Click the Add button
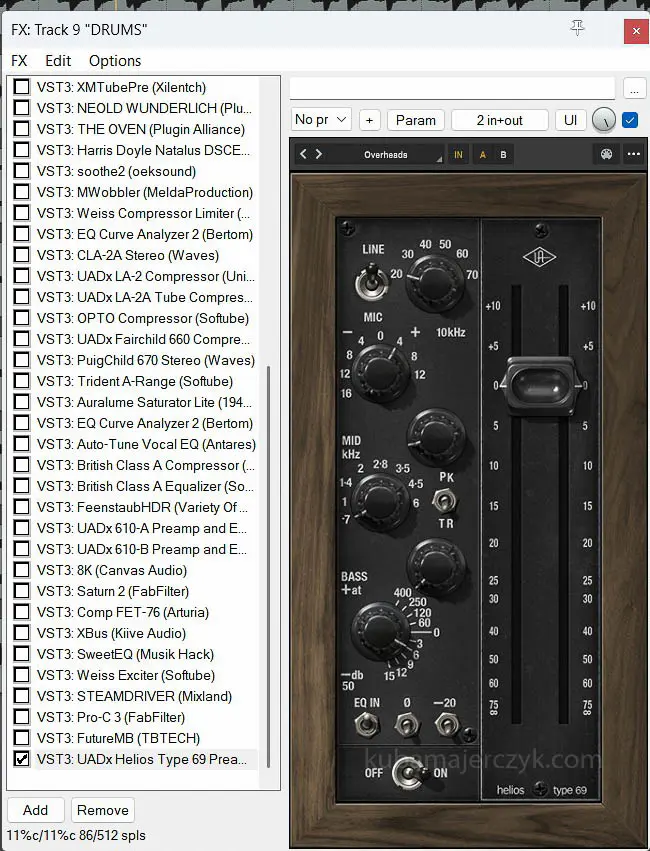Viewport: 650px width, 851px height. tap(35, 810)
